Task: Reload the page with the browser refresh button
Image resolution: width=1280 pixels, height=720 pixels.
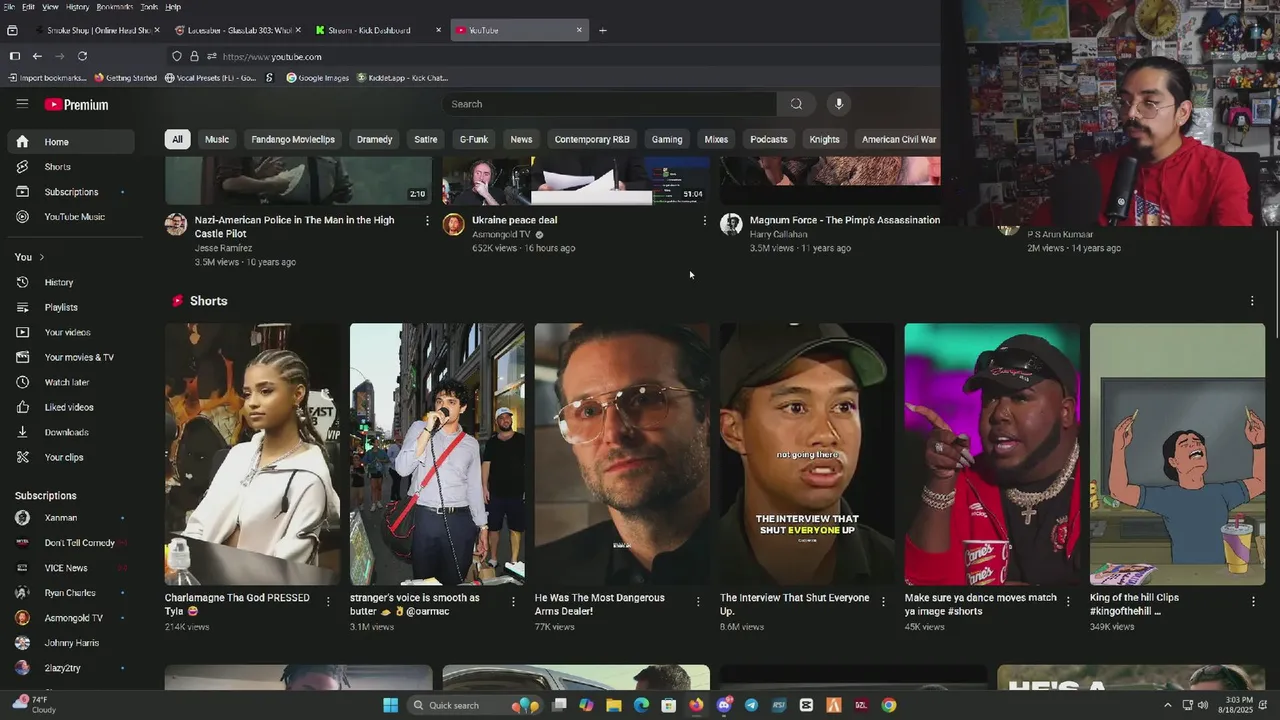Action: (82, 56)
